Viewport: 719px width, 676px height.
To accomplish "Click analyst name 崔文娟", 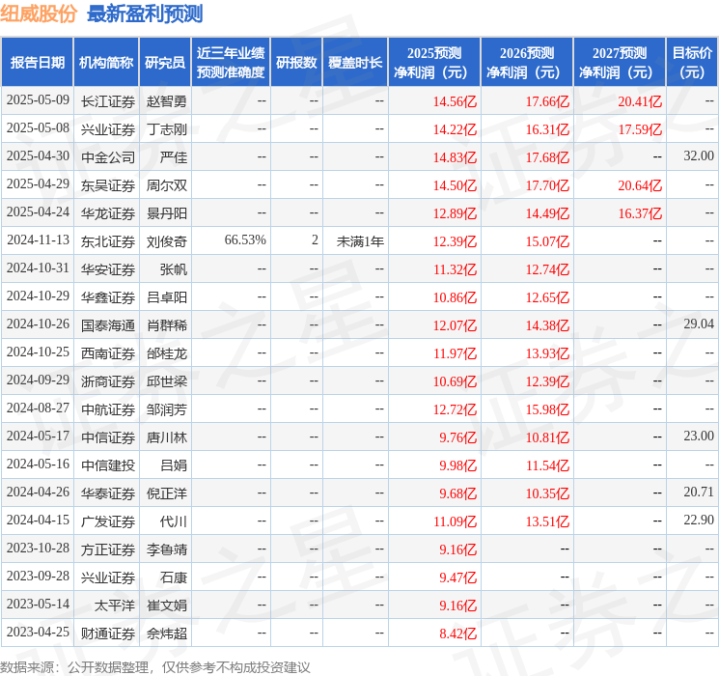I will [x=166, y=605].
